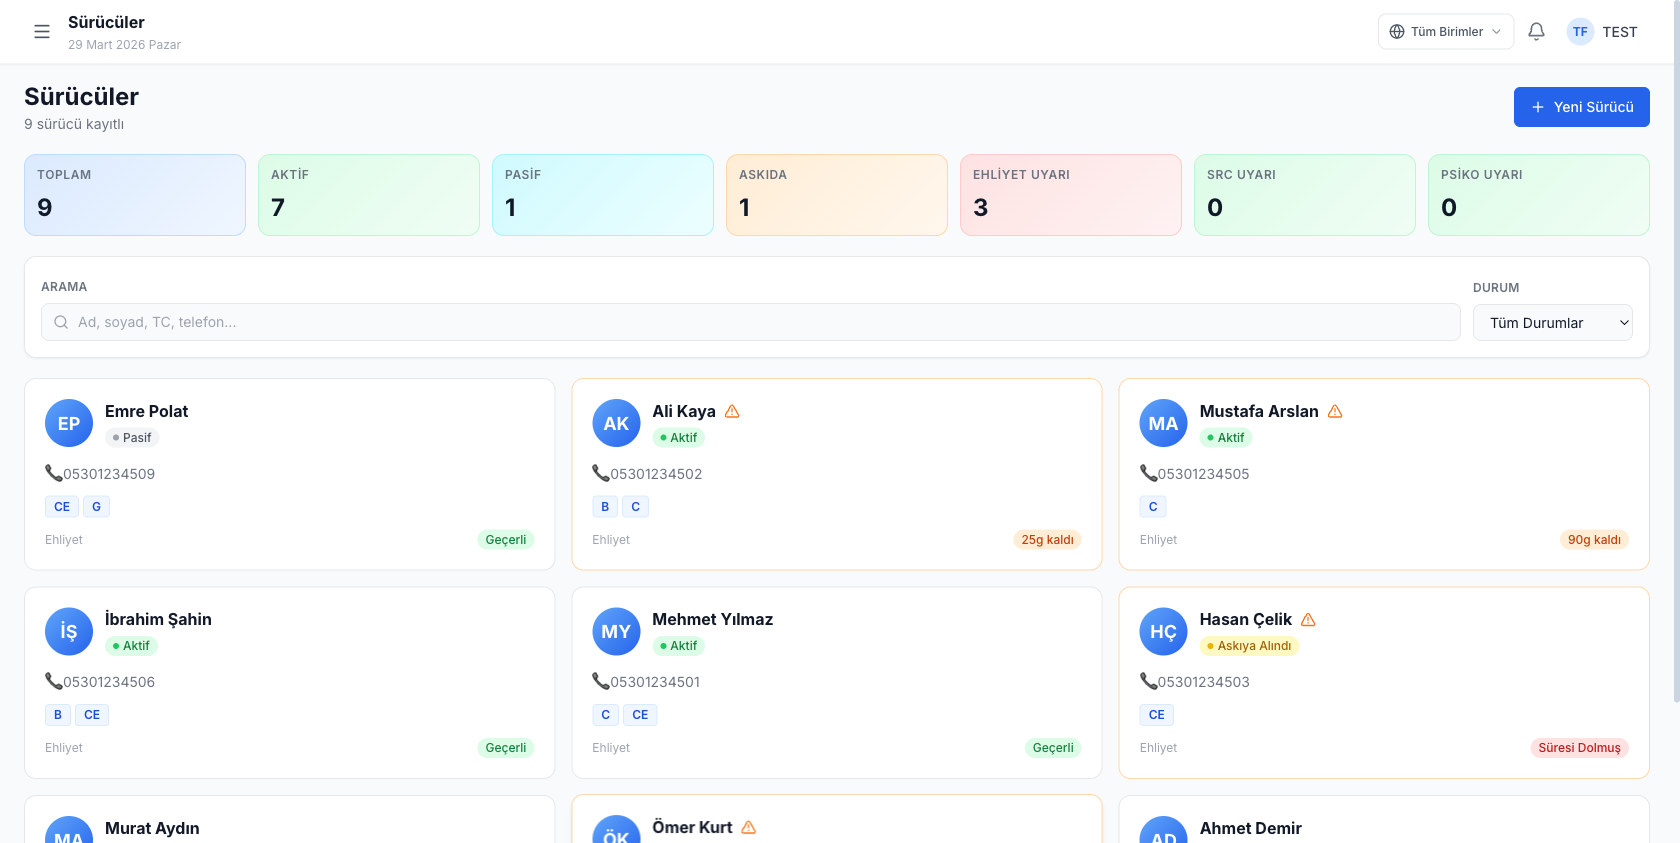Click the warning icon next to Ömer Kurt

coord(749,828)
